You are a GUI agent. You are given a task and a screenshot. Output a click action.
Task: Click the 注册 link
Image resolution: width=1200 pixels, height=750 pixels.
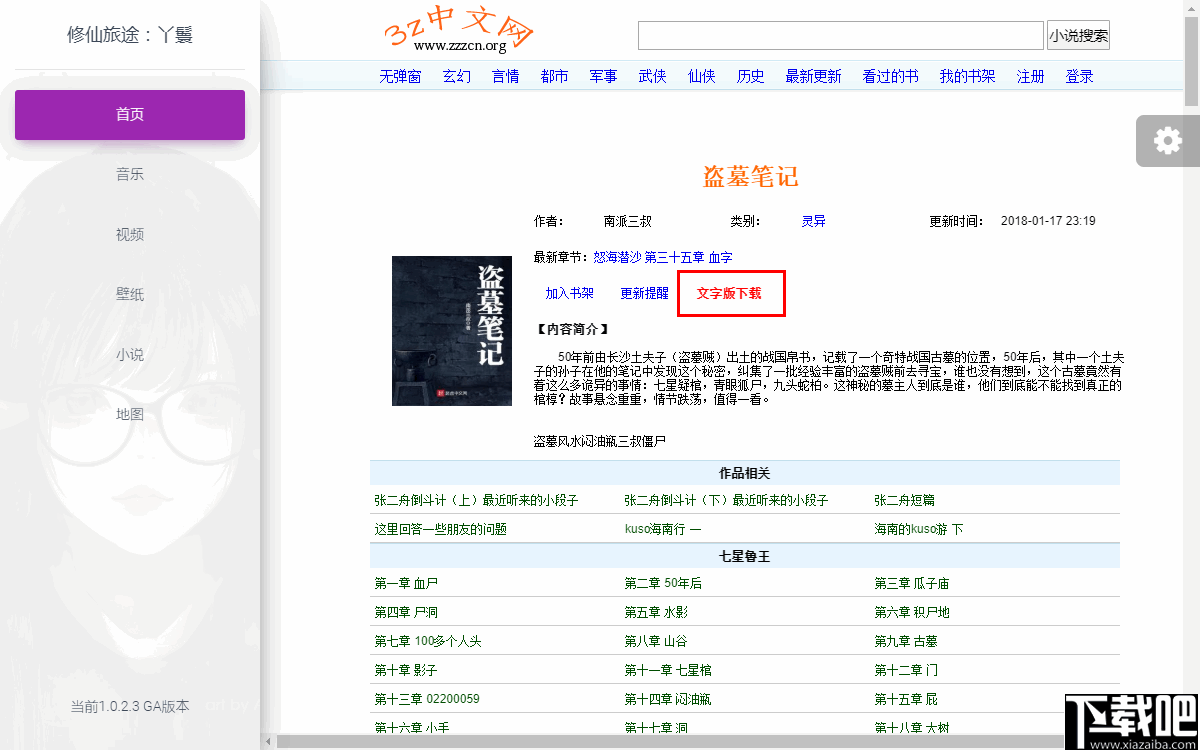click(x=1031, y=76)
